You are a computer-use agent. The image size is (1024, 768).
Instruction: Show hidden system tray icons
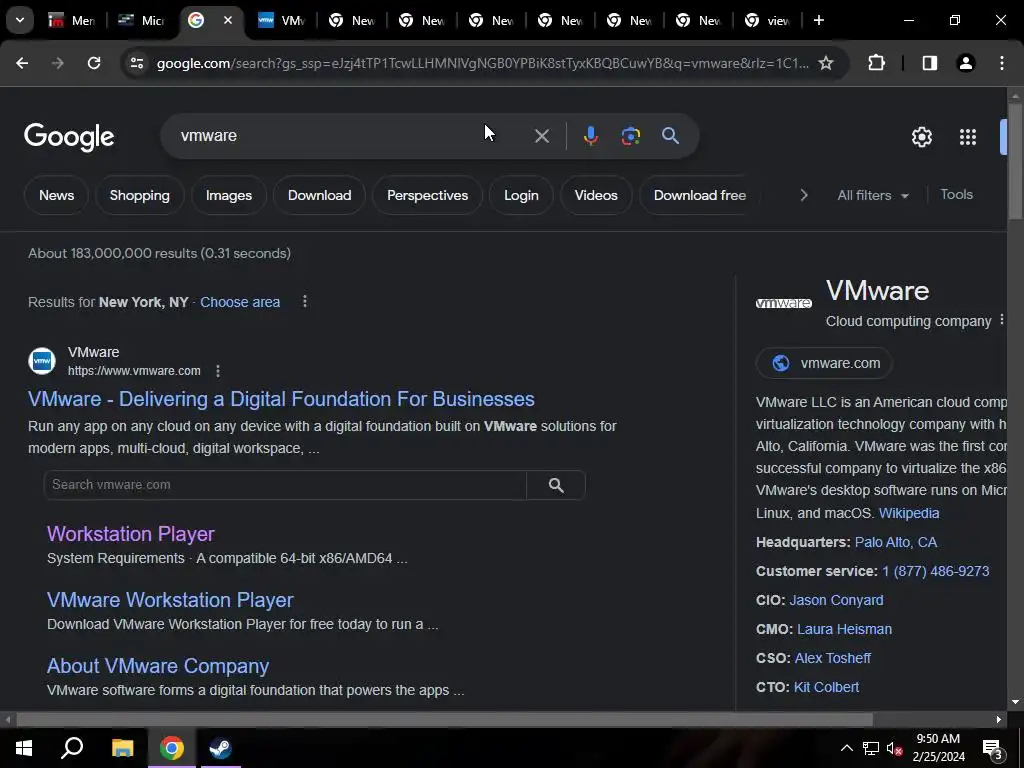click(x=846, y=748)
